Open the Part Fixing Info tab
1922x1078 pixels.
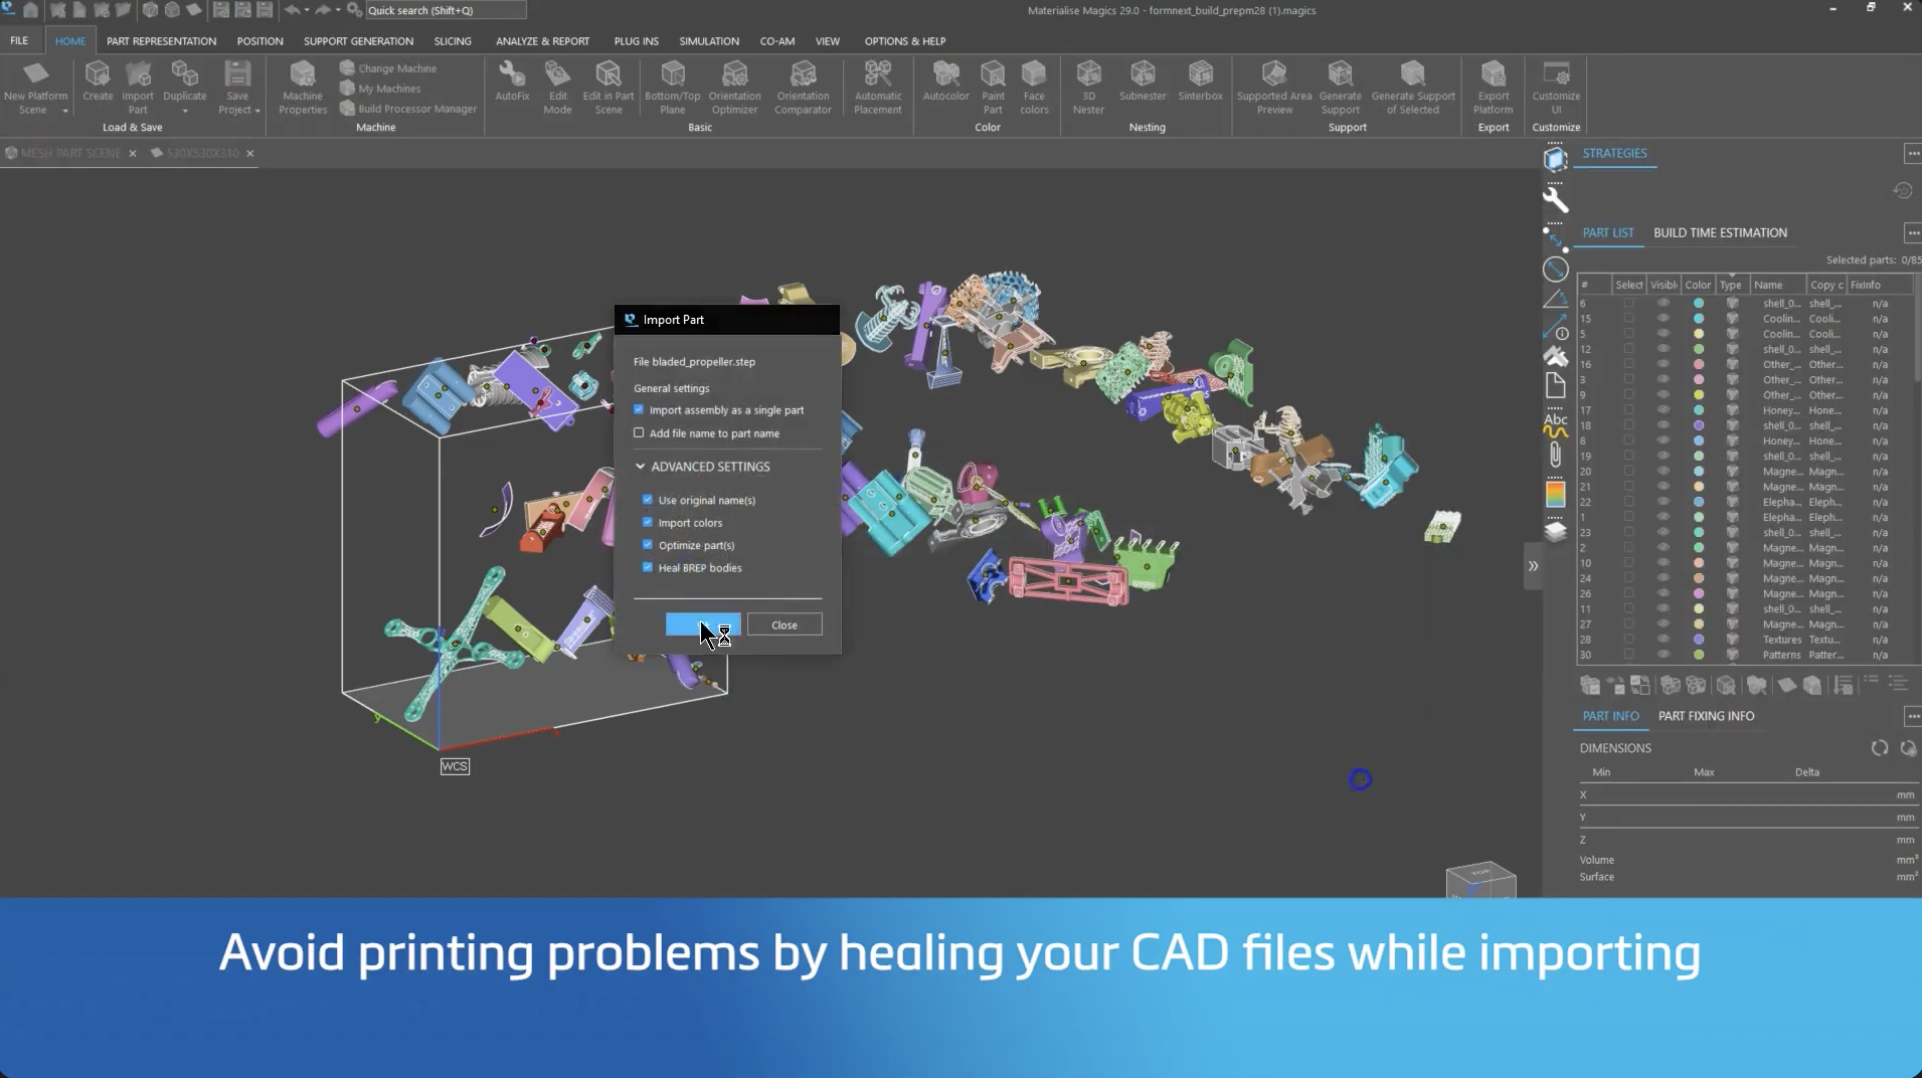(1706, 716)
